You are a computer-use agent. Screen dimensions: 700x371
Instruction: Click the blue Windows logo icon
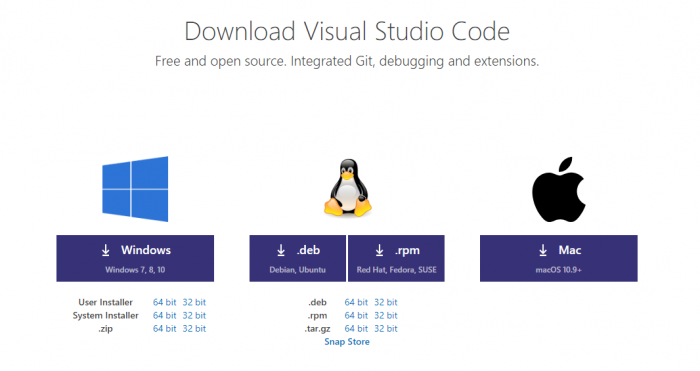coord(135,189)
